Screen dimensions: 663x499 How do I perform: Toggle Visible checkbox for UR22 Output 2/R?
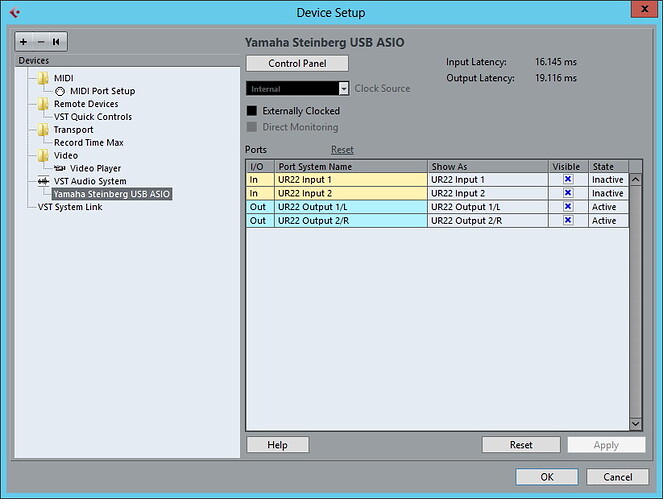(x=568, y=220)
